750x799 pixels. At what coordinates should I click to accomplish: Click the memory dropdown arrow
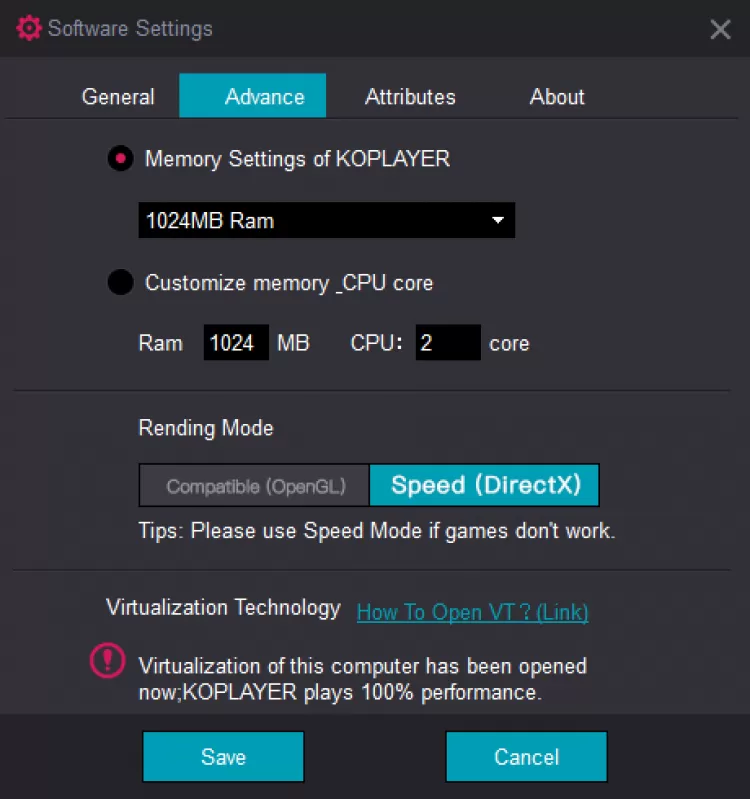pyautogui.click(x=498, y=221)
